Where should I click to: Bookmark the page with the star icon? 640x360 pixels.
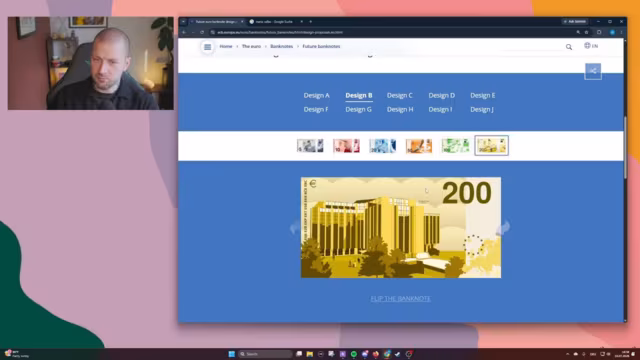point(587,32)
